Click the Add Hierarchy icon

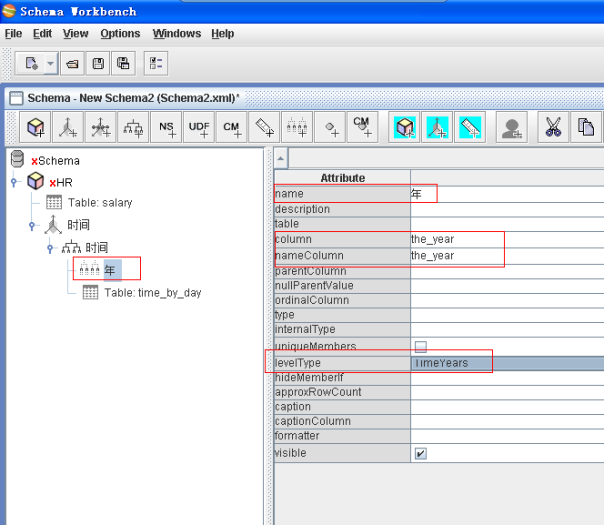click(133, 127)
